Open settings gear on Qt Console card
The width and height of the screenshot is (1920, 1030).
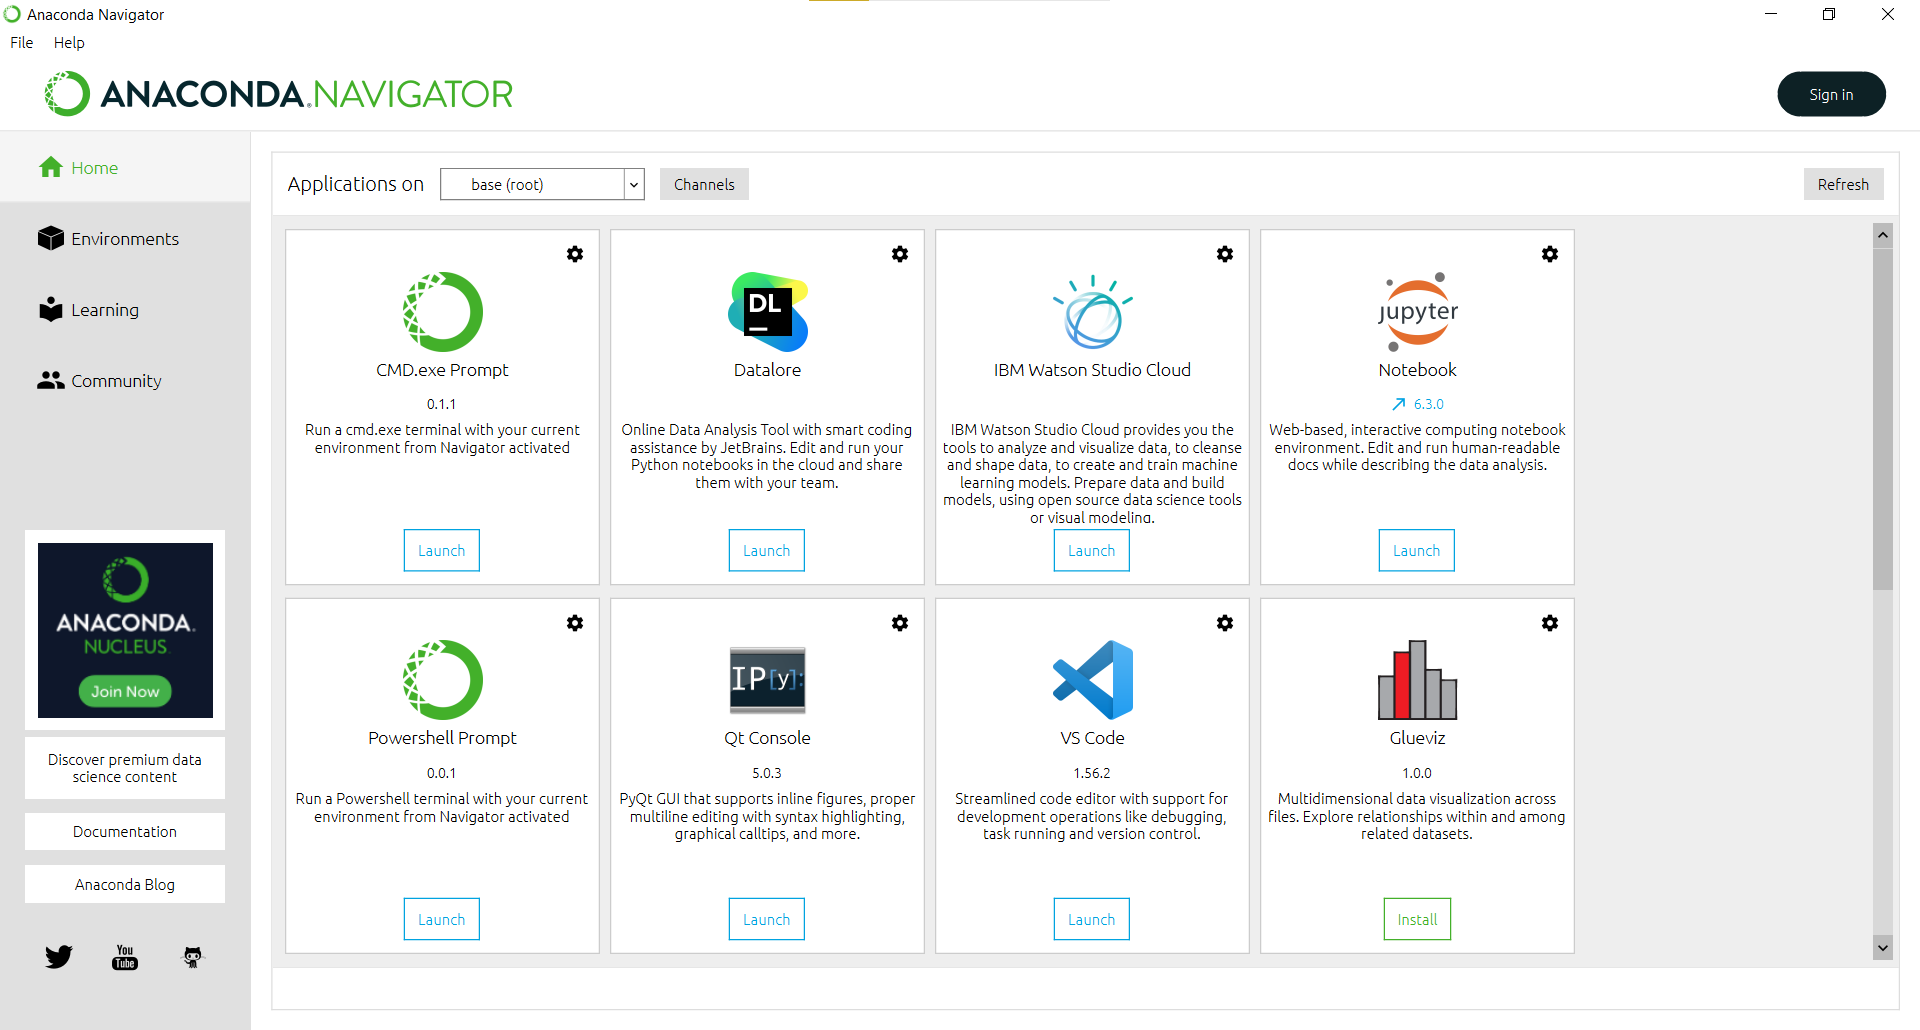coord(900,623)
